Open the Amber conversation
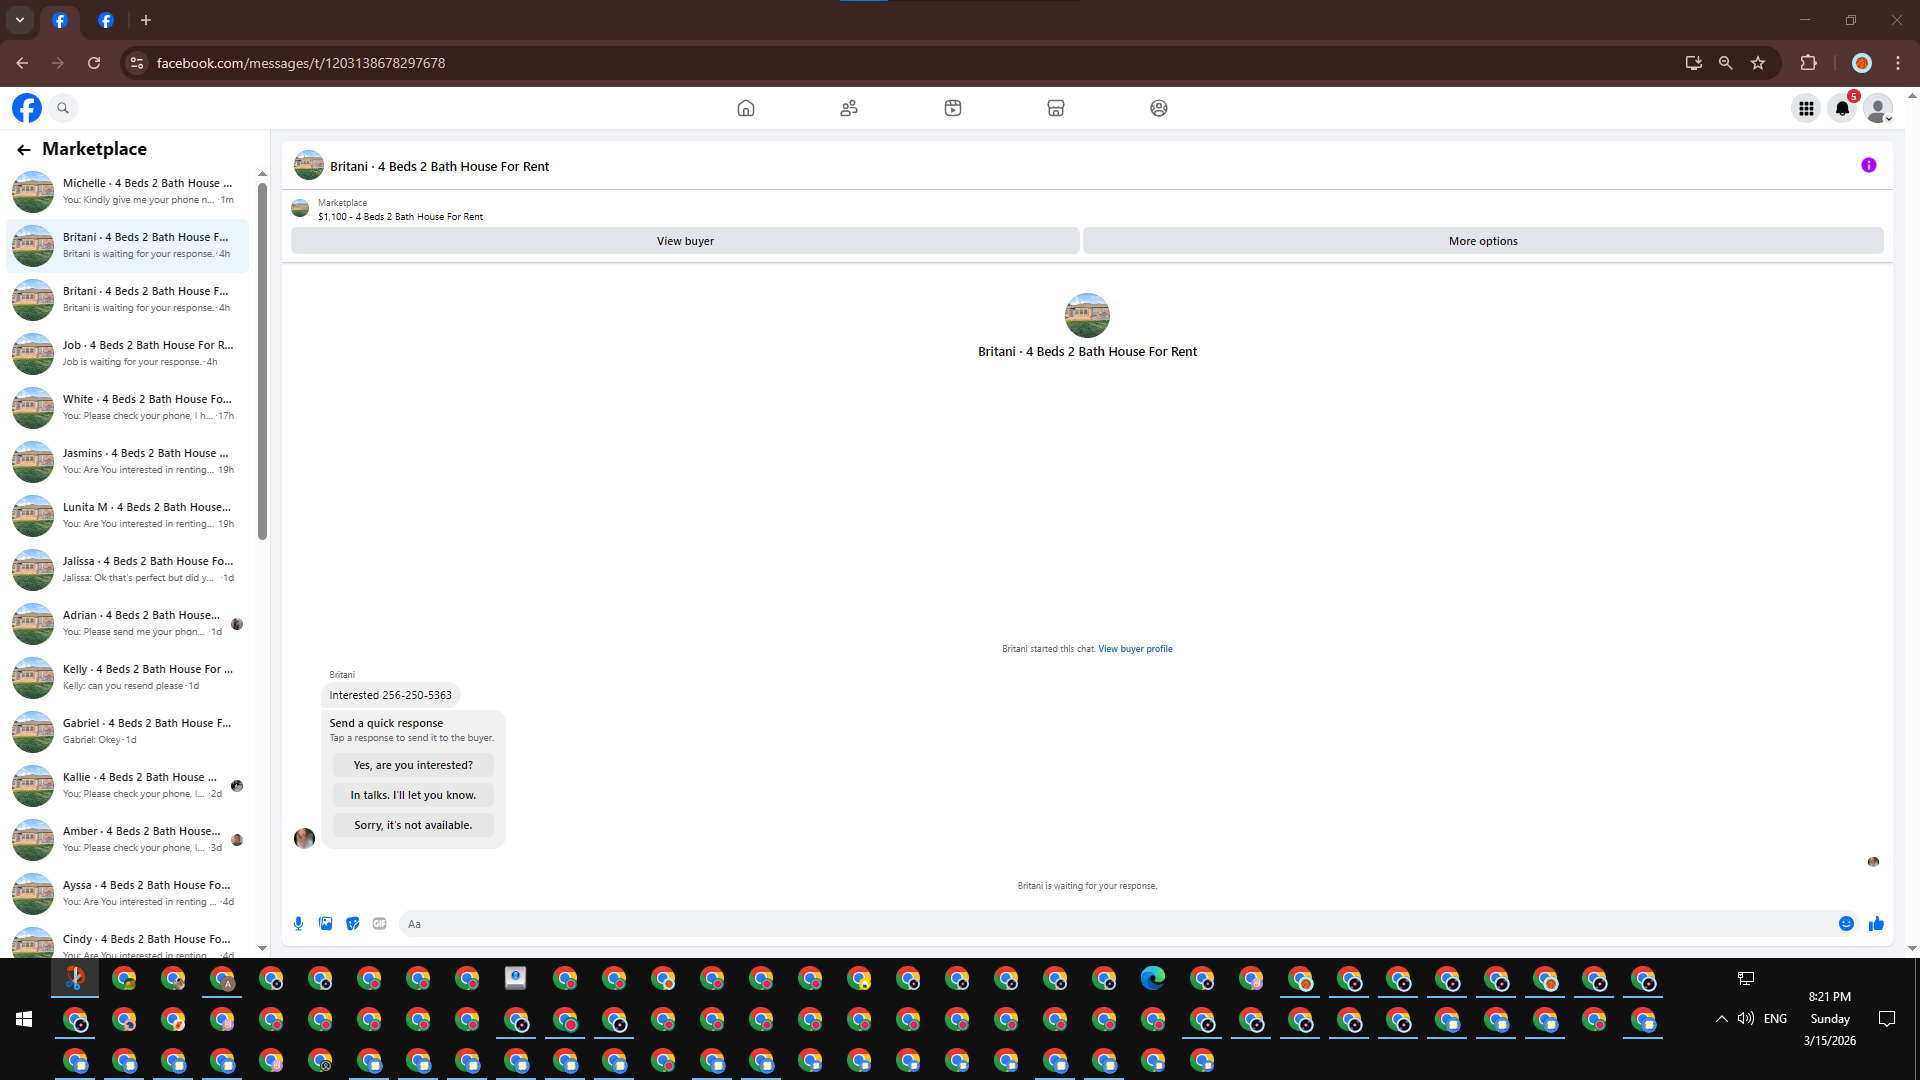This screenshot has width=1920, height=1080. pyautogui.click(x=128, y=840)
